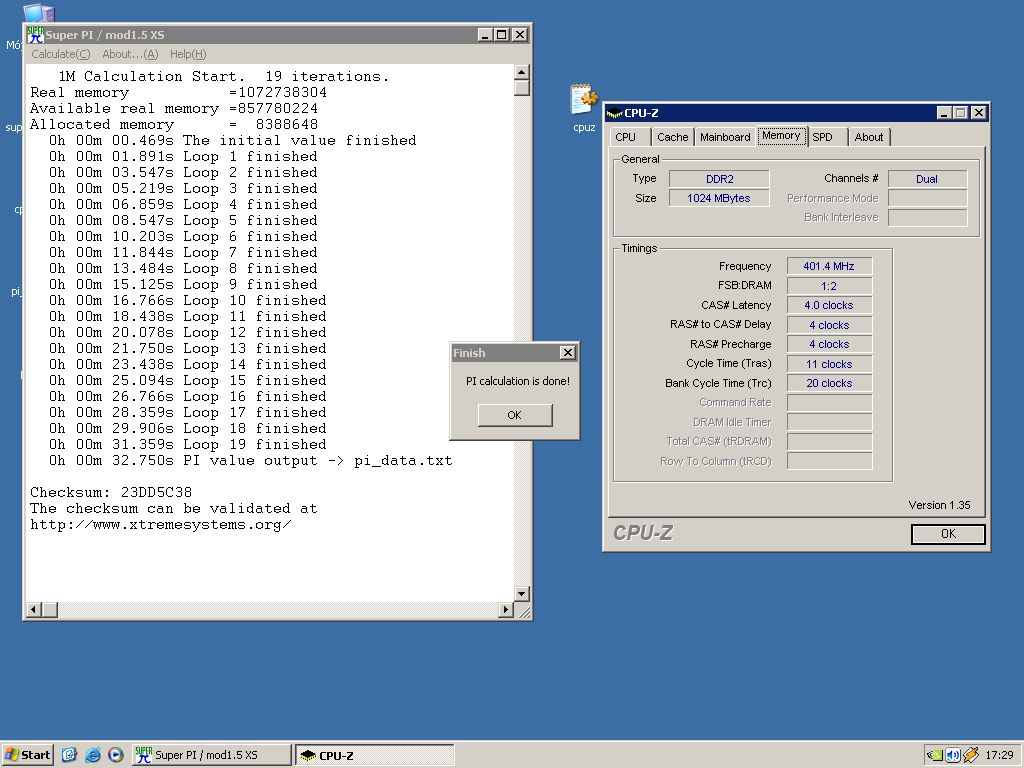The image size is (1024, 768).
Task: Click the CPU-Z title bar chip icon
Action: point(615,113)
